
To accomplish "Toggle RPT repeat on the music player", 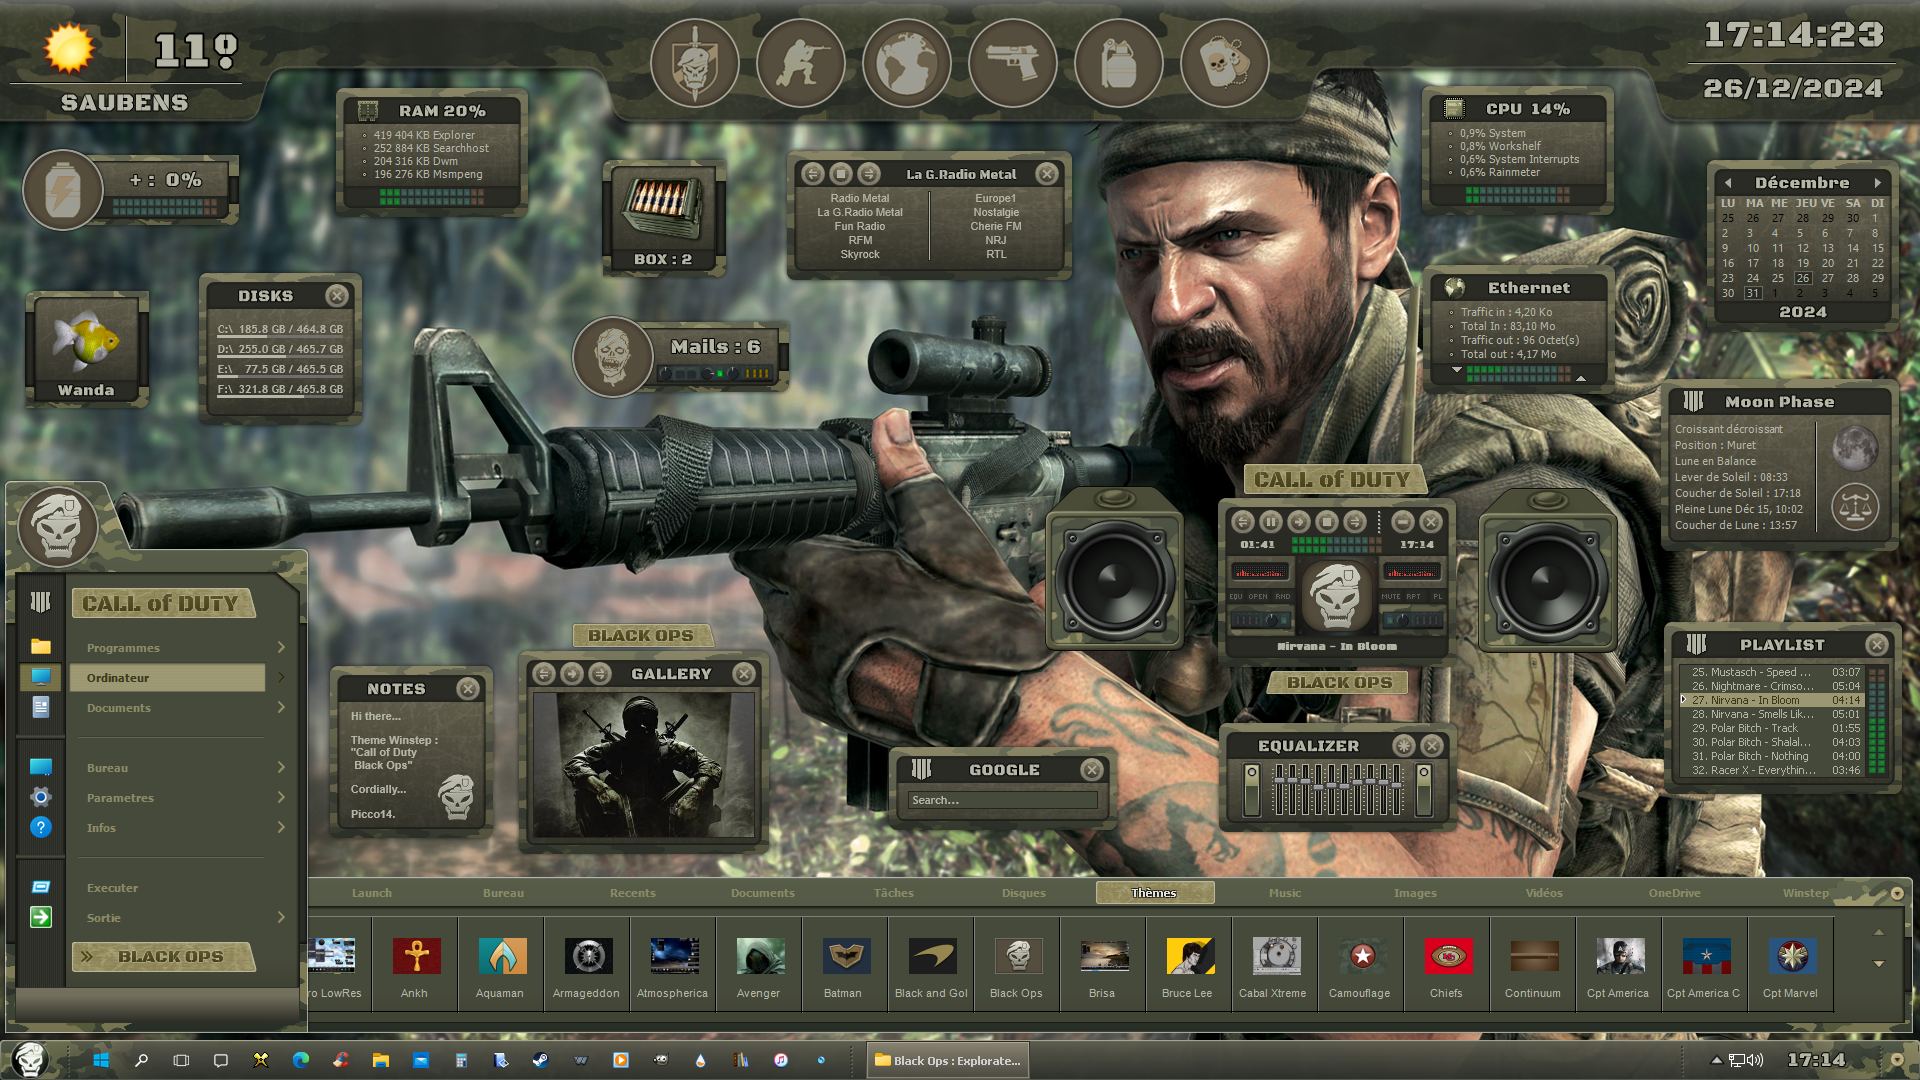I will point(1414,596).
